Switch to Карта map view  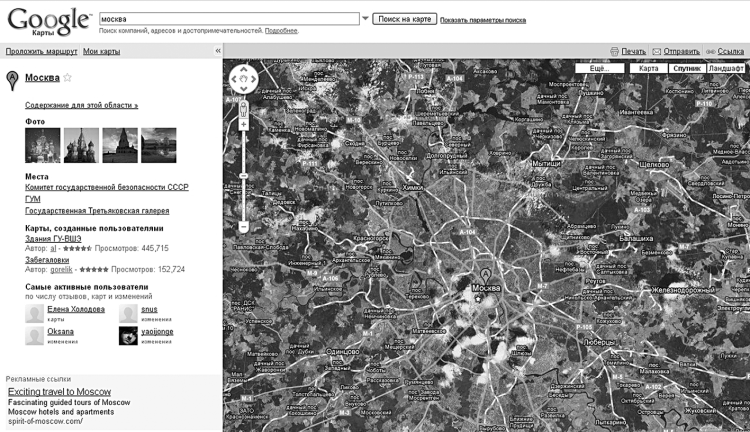649,68
